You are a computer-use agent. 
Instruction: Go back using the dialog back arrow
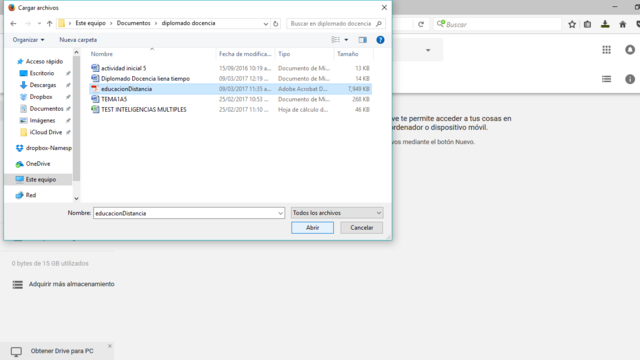click(13, 24)
